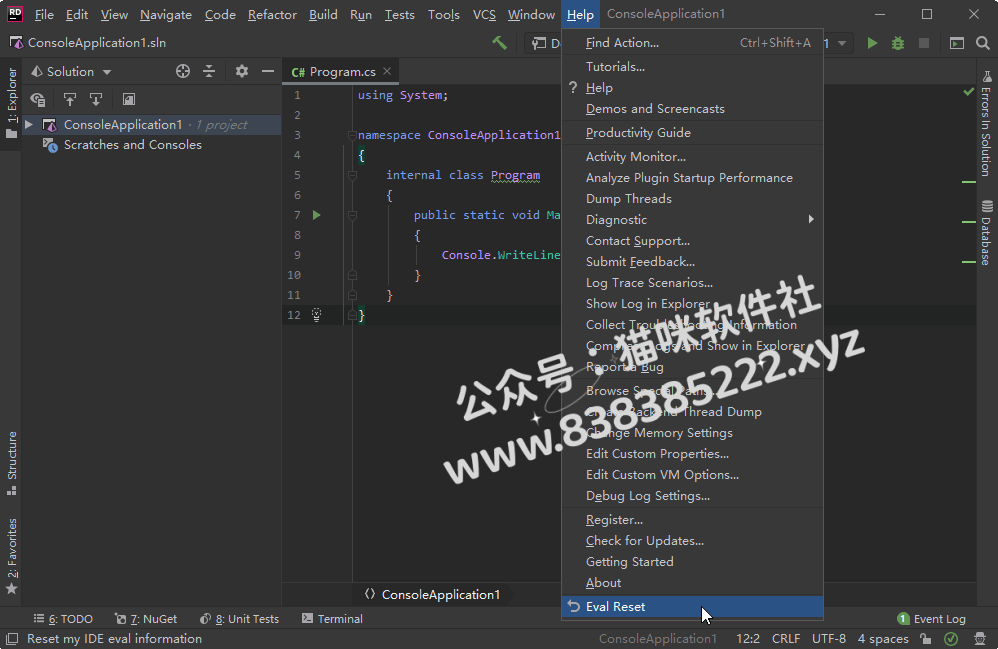998x649 pixels.
Task: Open Errors In Solution side panel
Action: [987, 123]
